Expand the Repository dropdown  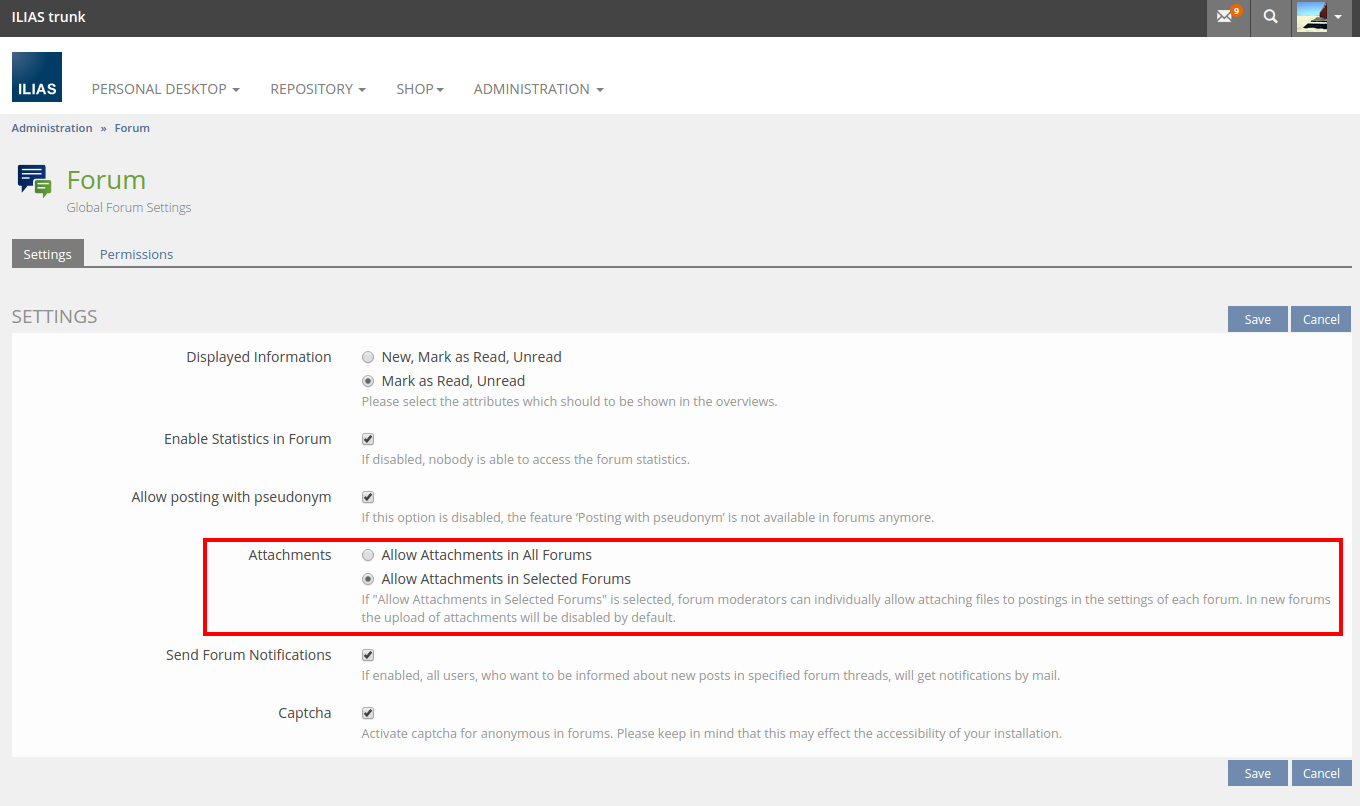(317, 89)
